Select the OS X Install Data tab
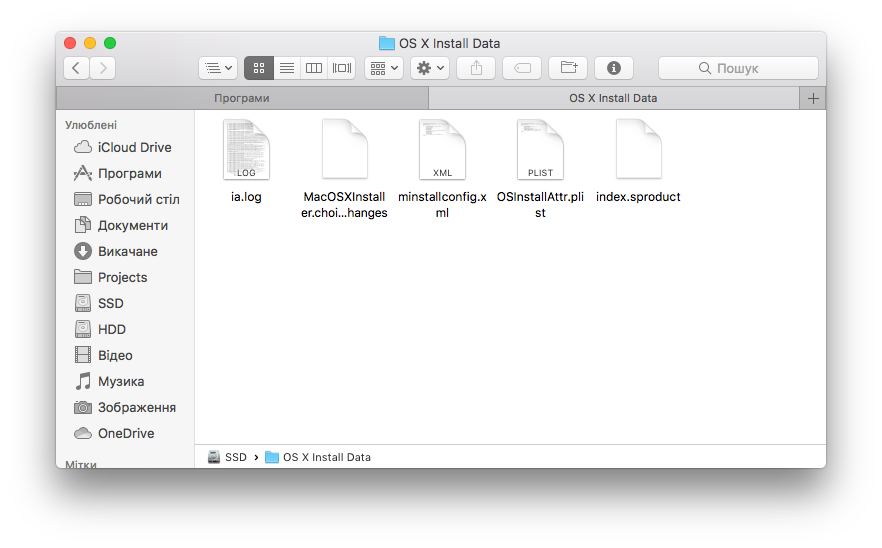This screenshot has width=882, height=548. (x=613, y=98)
